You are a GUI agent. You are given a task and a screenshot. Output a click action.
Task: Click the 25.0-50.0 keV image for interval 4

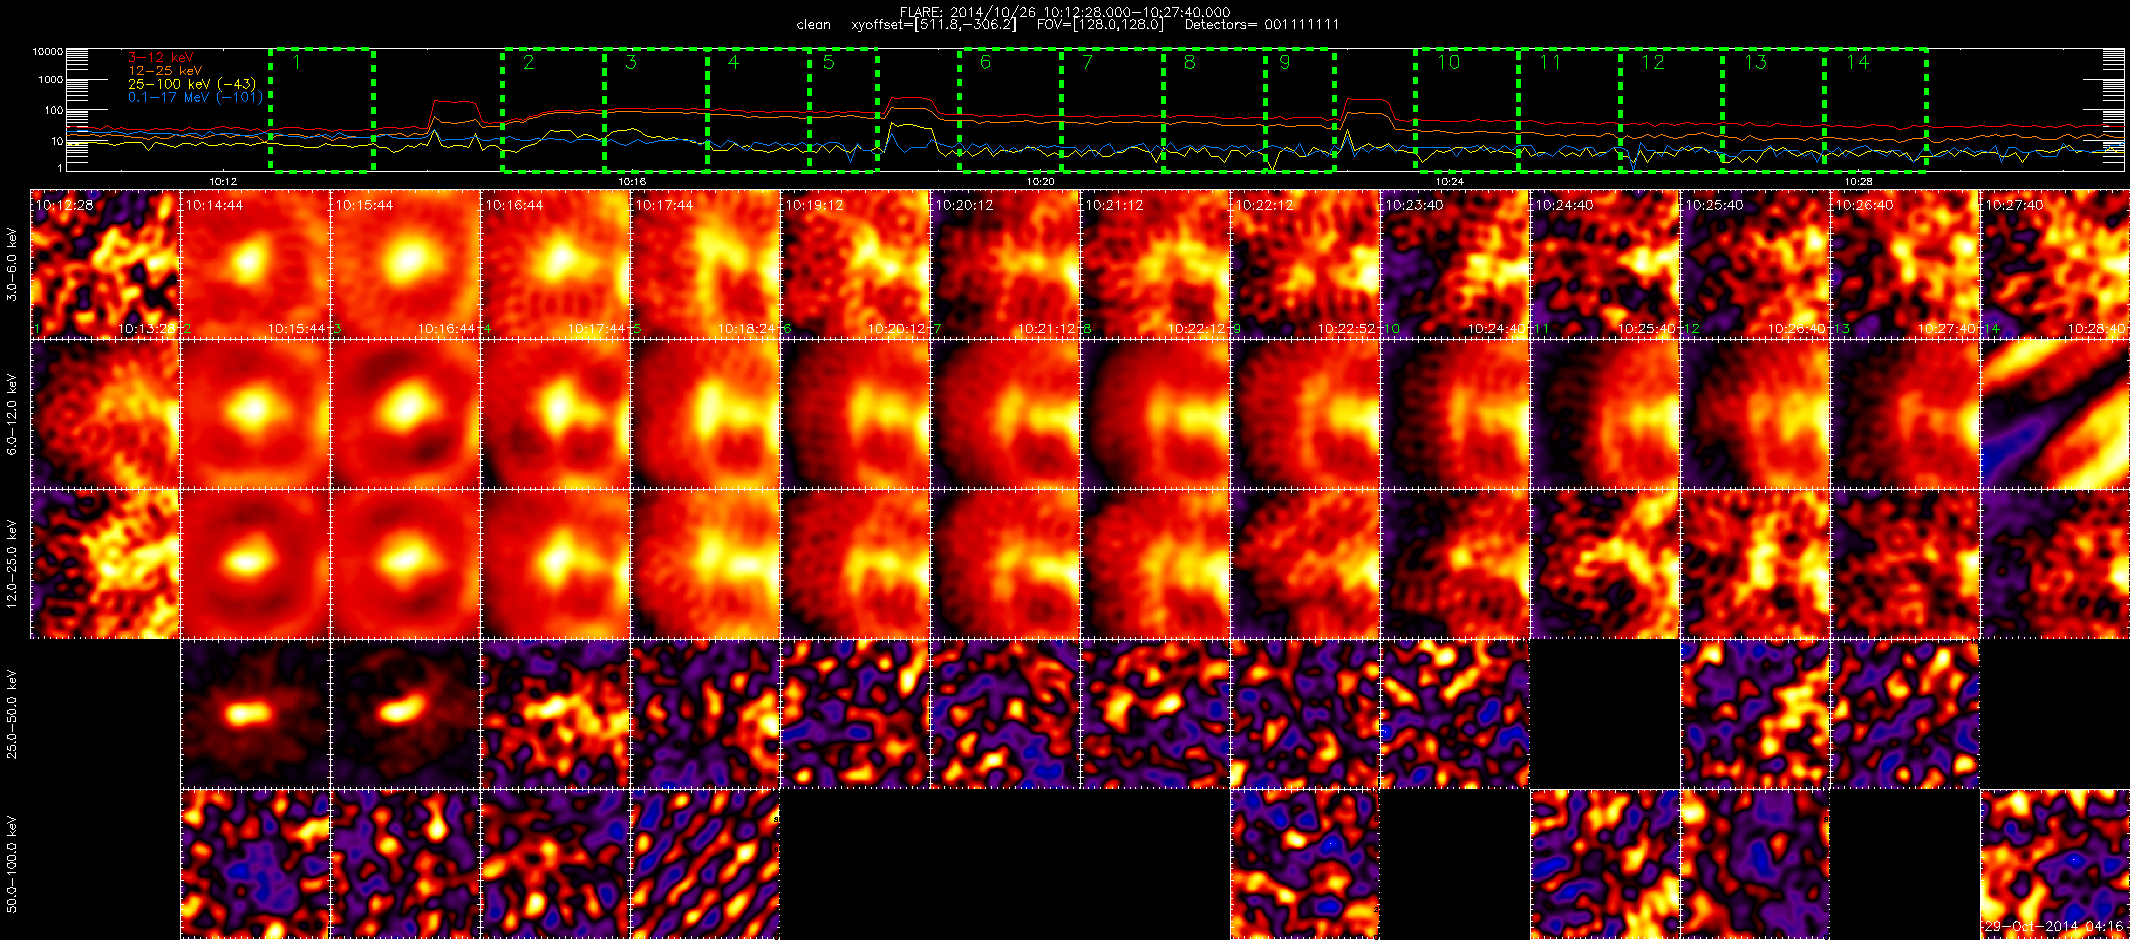555,714
